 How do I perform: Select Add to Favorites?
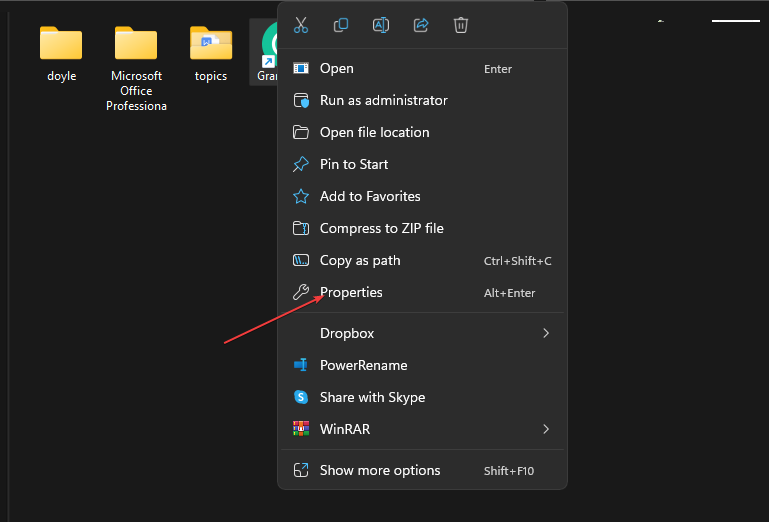point(422,196)
